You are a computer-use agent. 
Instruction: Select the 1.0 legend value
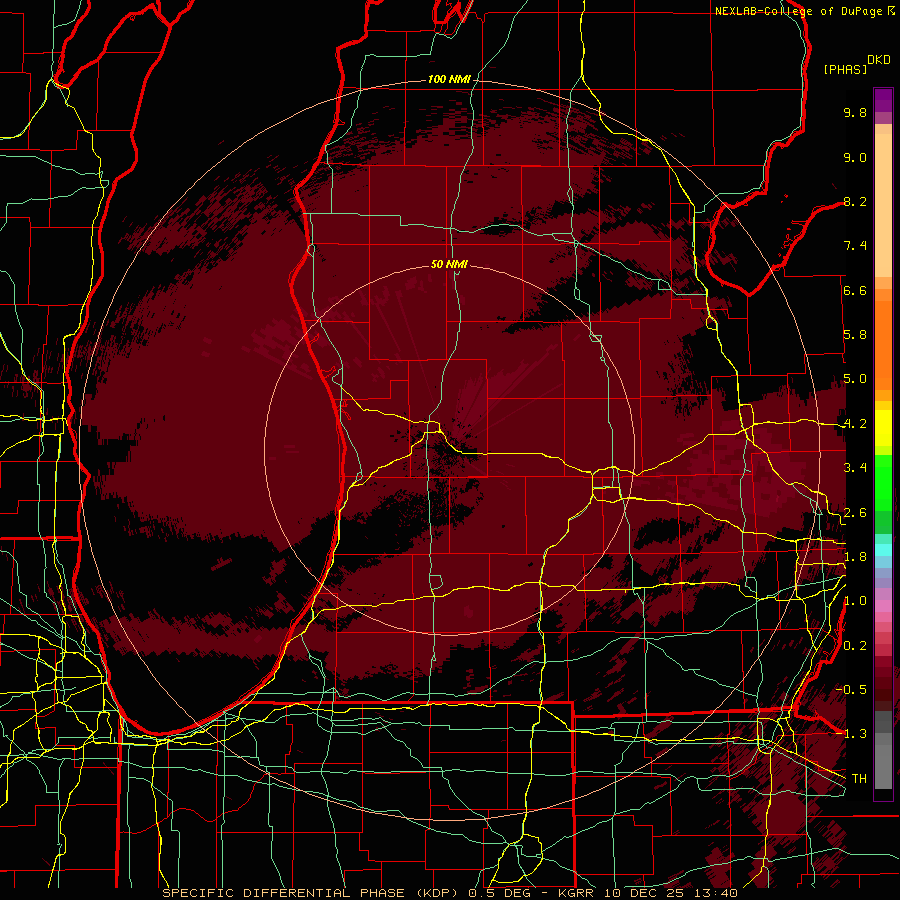pyautogui.click(x=855, y=601)
